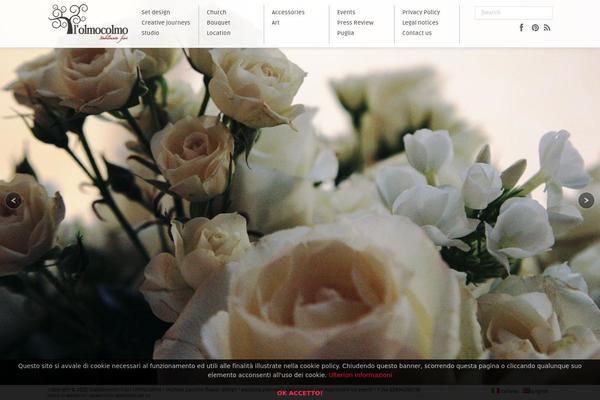Open the RSS feed icon
The image size is (600, 400).
(547, 28)
